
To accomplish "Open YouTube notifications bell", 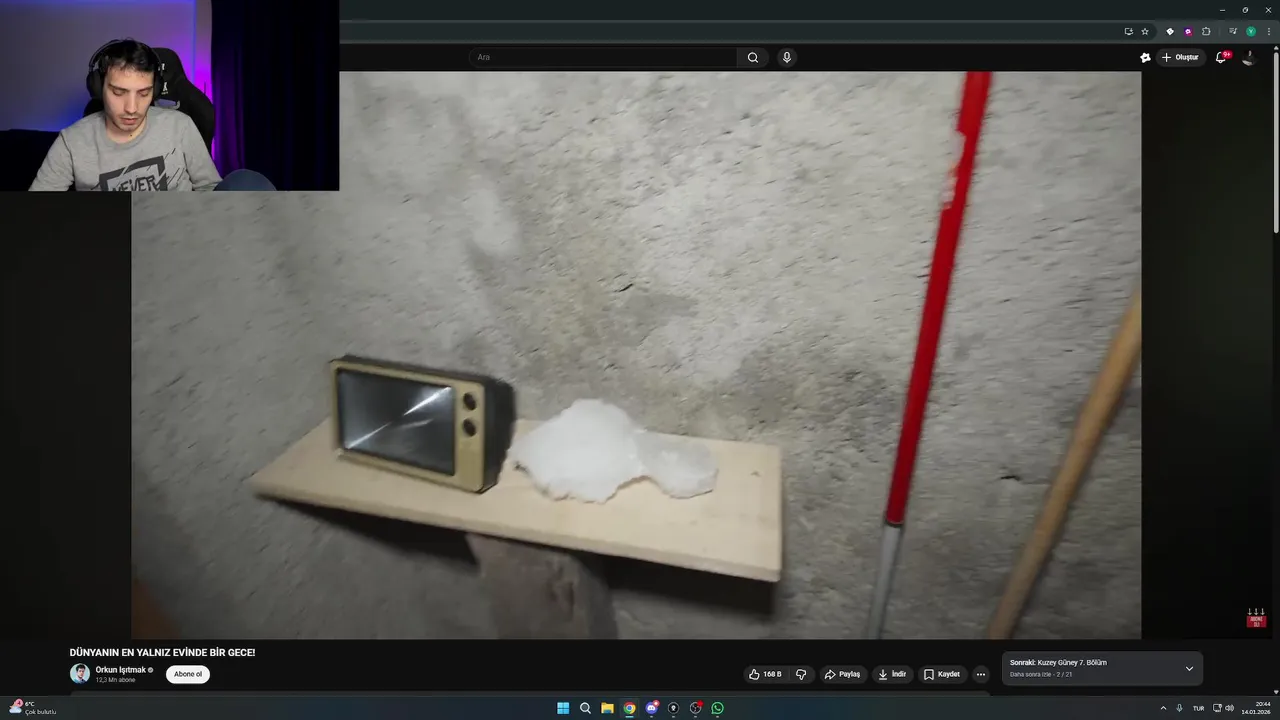I will (x=1221, y=57).
